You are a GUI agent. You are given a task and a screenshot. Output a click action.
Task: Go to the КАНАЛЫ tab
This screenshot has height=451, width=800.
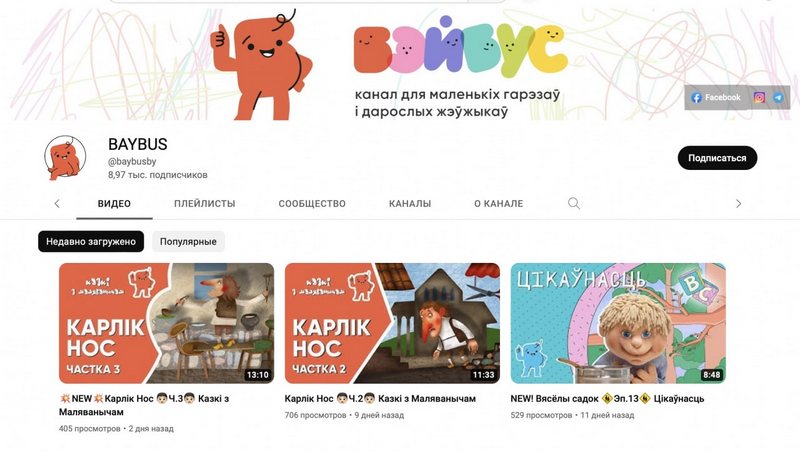pos(410,204)
